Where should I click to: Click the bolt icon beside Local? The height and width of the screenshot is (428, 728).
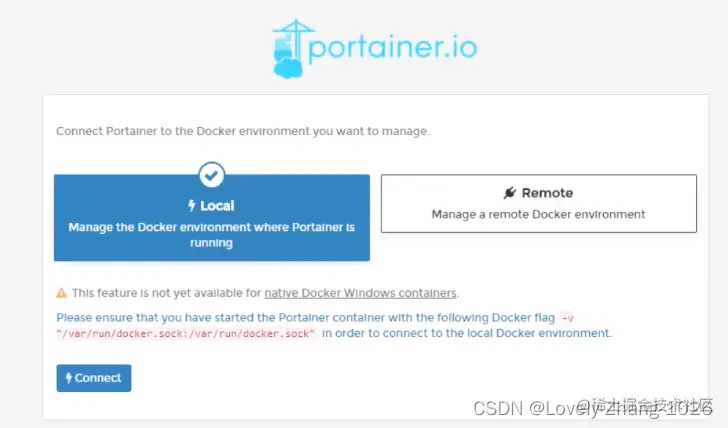point(192,206)
